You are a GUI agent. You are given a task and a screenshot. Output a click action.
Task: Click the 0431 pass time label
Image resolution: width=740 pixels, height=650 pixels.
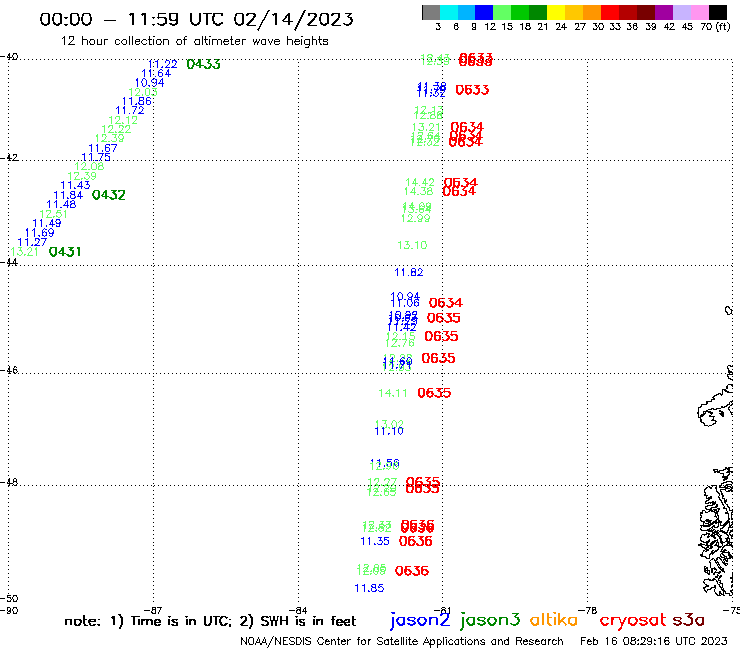65,252
